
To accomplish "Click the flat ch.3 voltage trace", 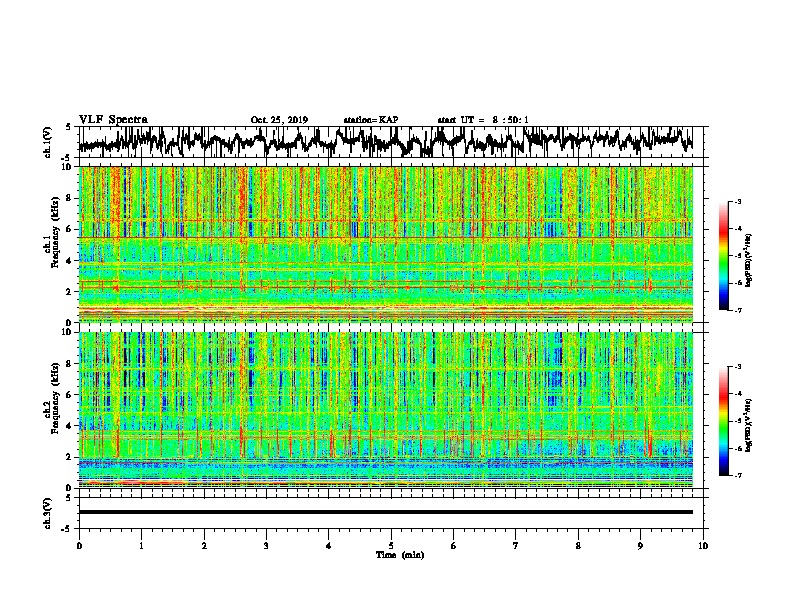I will click(x=385, y=512).
